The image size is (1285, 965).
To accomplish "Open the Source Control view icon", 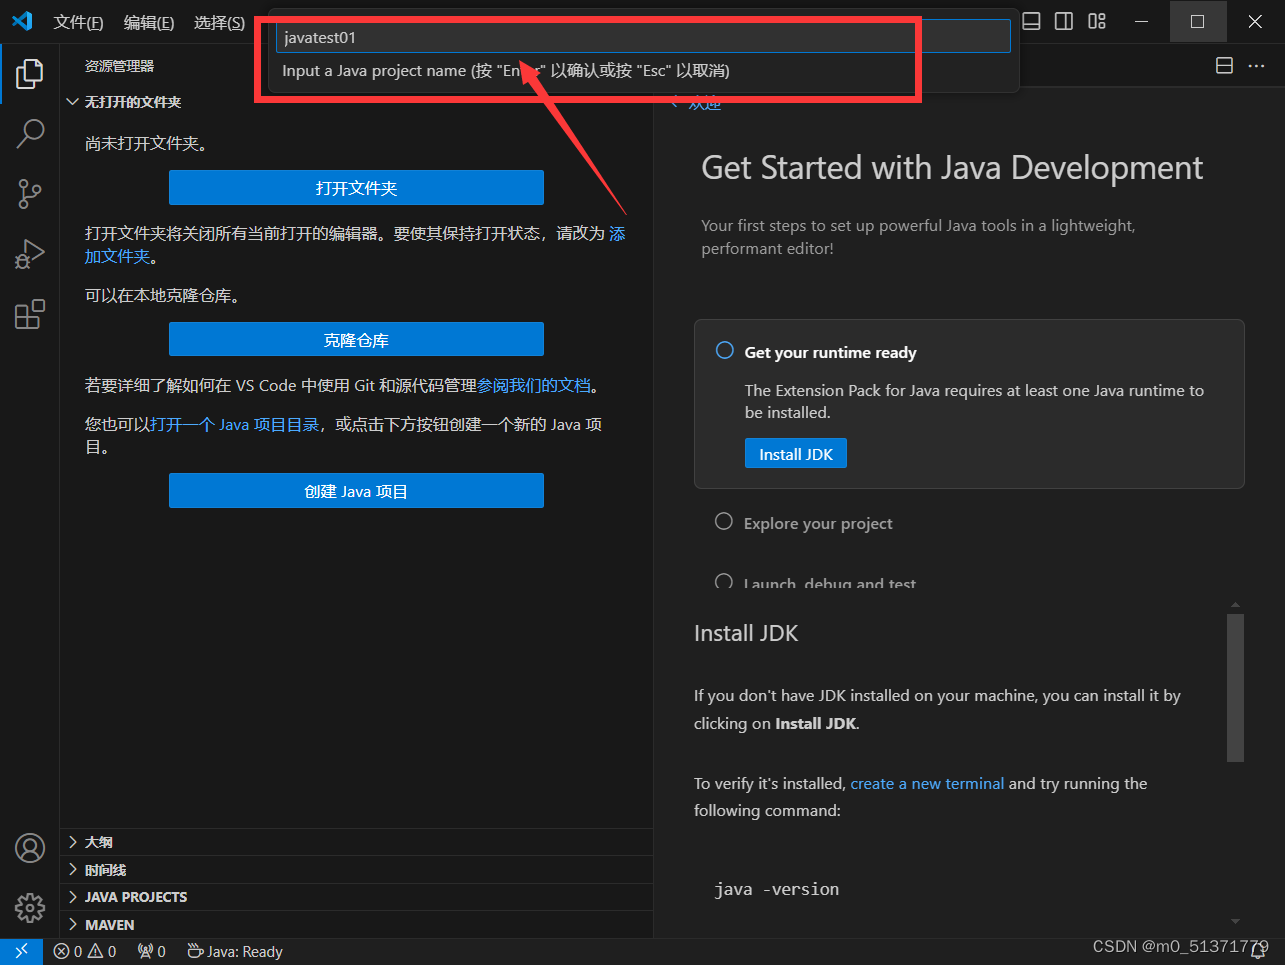I will click(30, 194).
